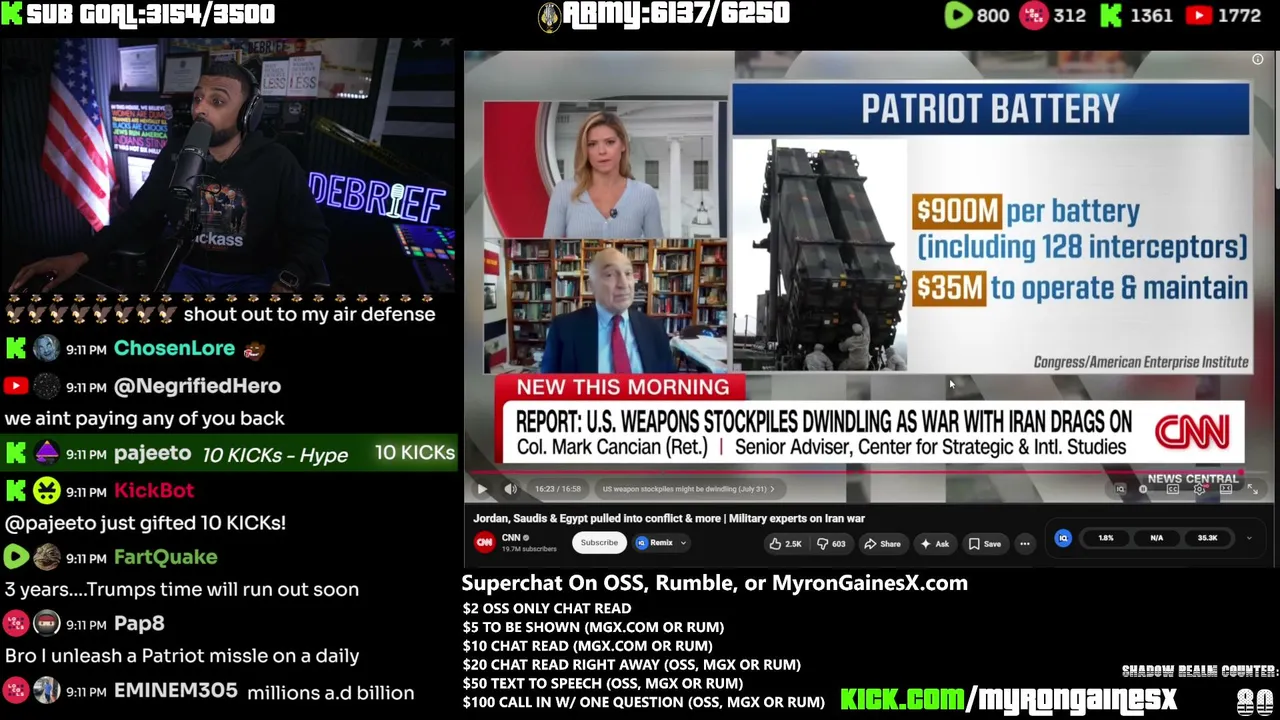Click the 1.8% vidIQ stat
The width and height of the screenshot is (1280, 720).
tap(1106, 538)
